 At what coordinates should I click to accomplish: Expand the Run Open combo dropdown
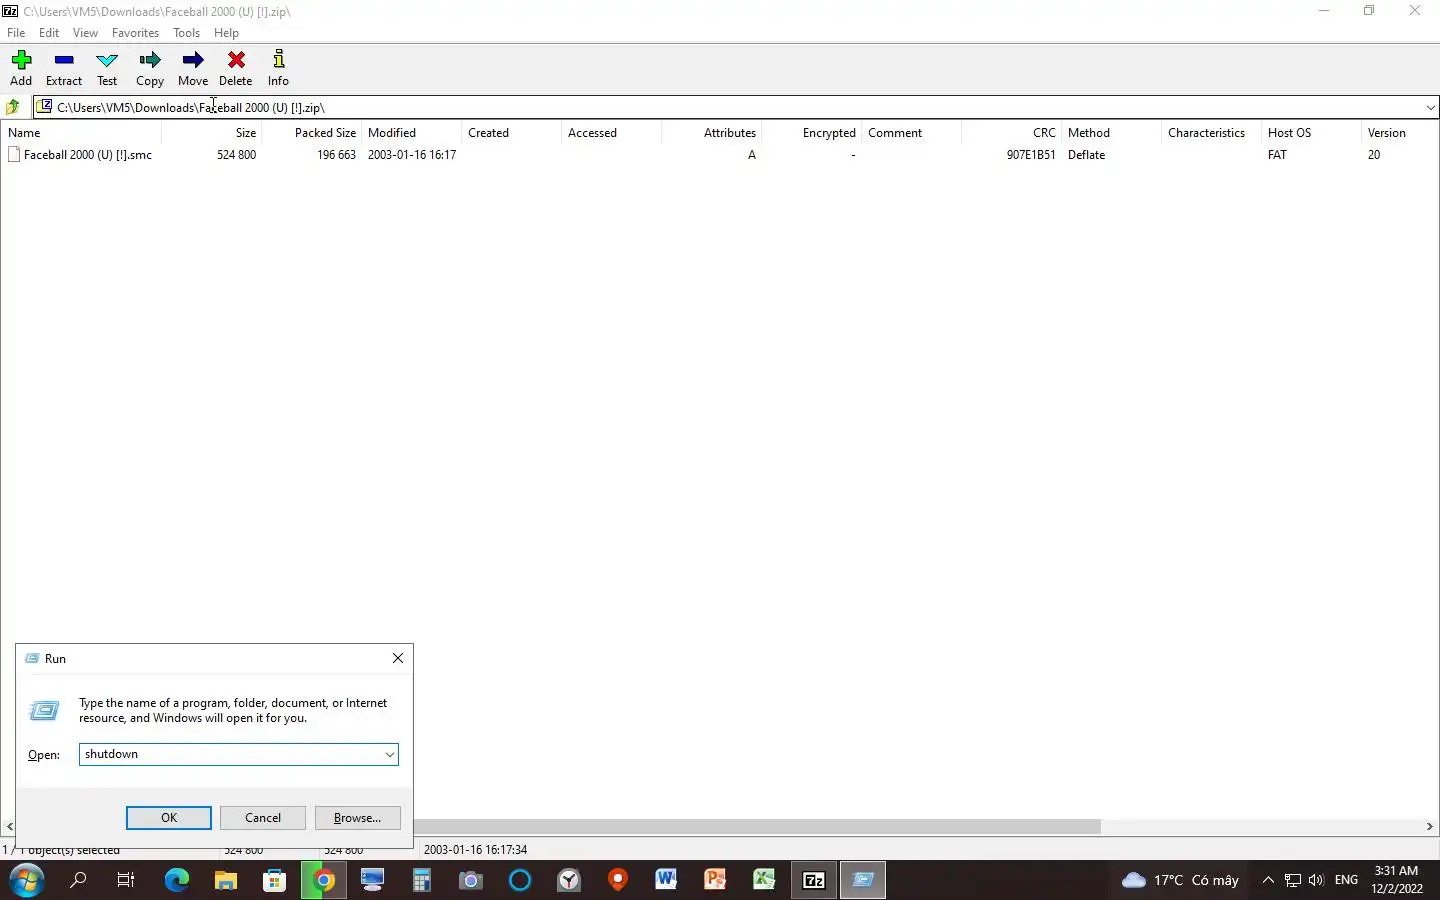point(389,755)
